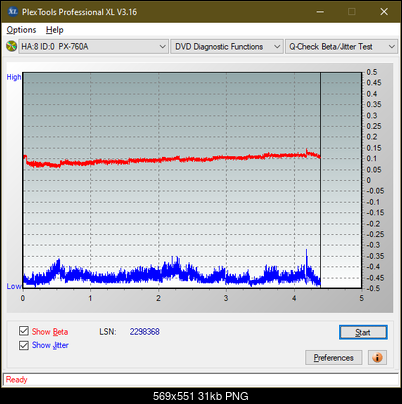Open the Help menu
Viewport: 402px width, 404px height.
55,30
